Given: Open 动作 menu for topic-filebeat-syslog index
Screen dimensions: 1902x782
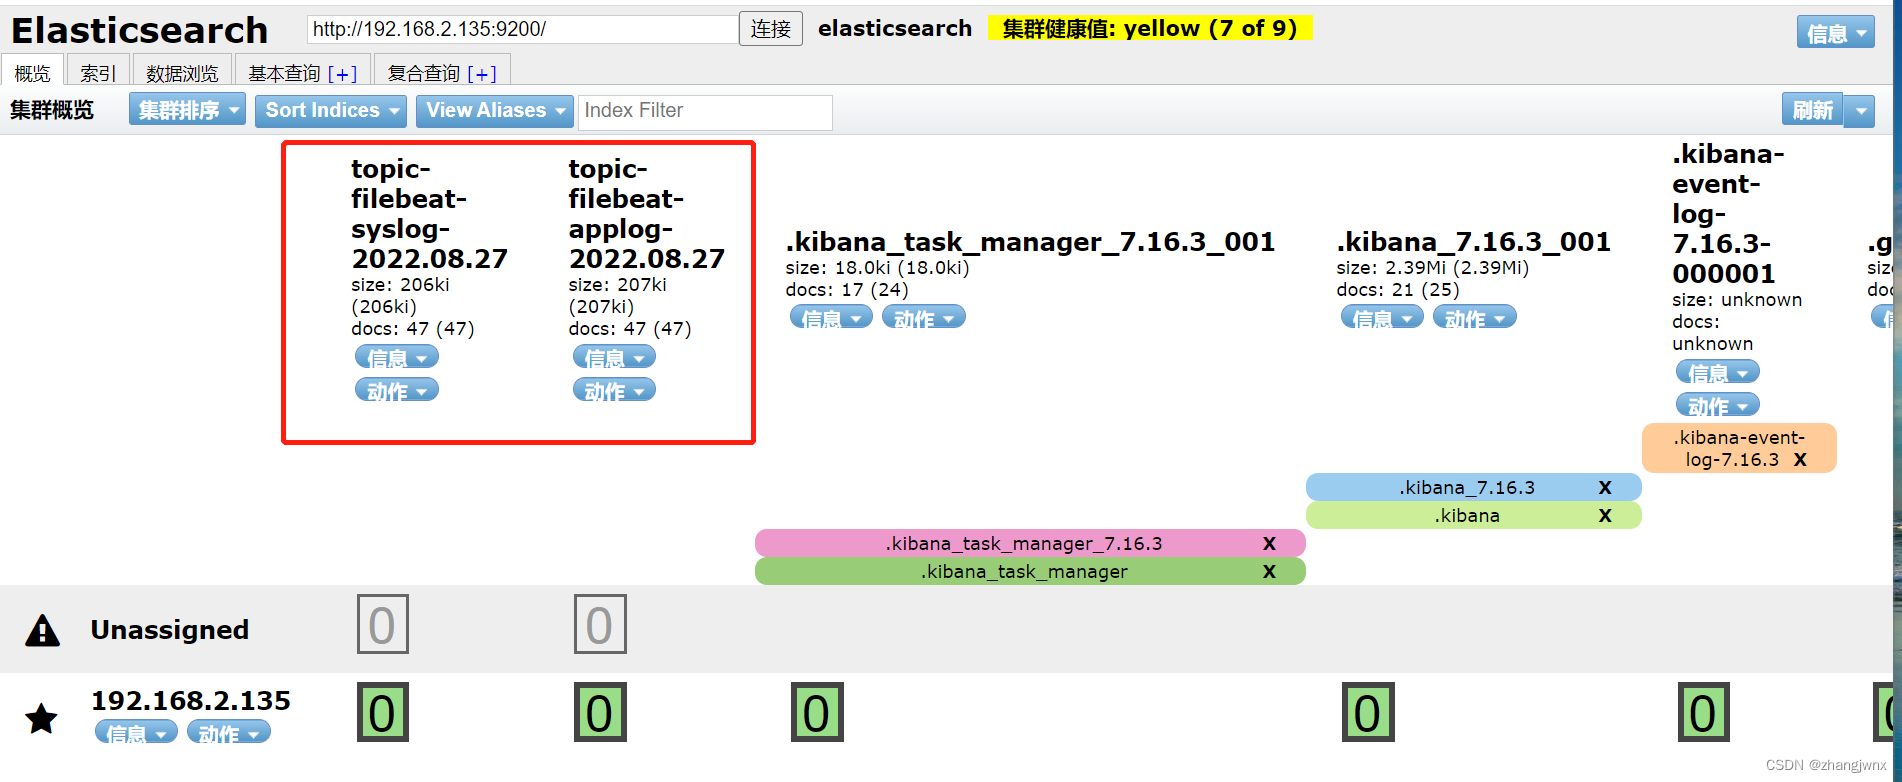Looking at the screenshot, I should point(397,390).
